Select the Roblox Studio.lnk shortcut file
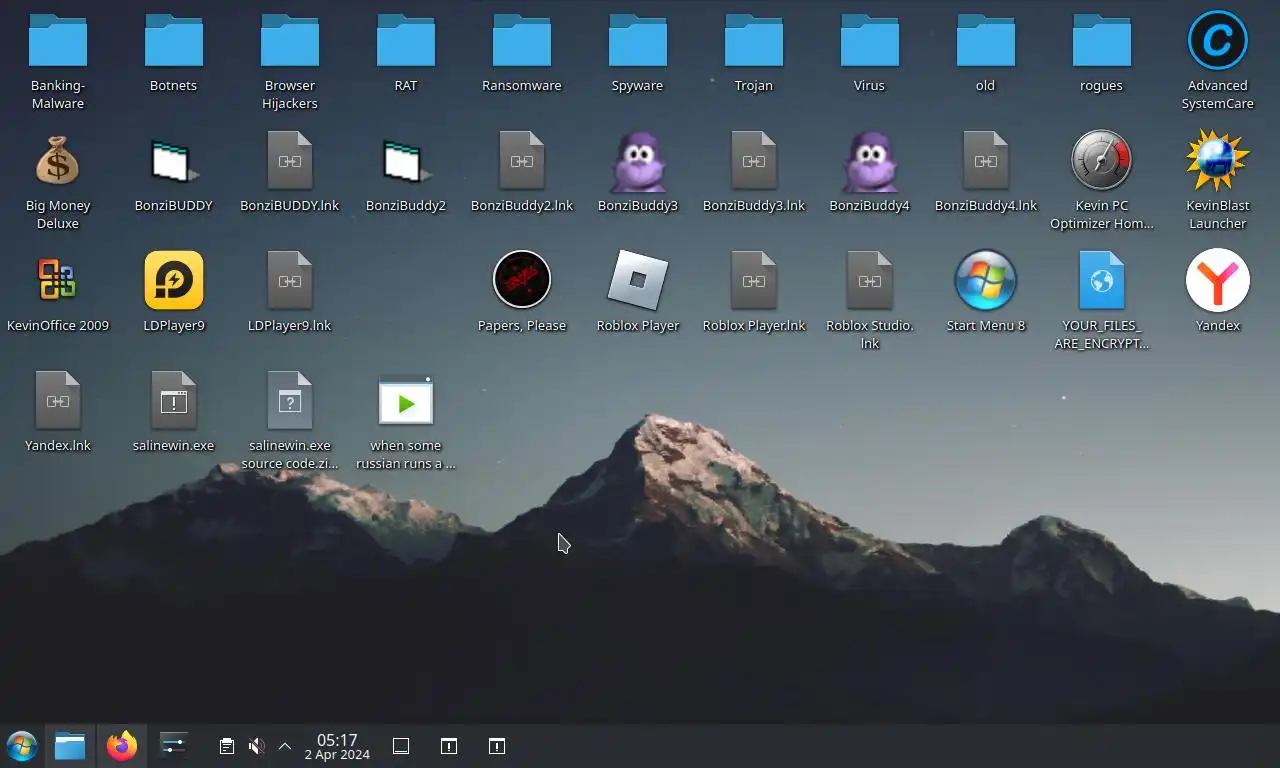1280x768 pixels. (870, 281)
